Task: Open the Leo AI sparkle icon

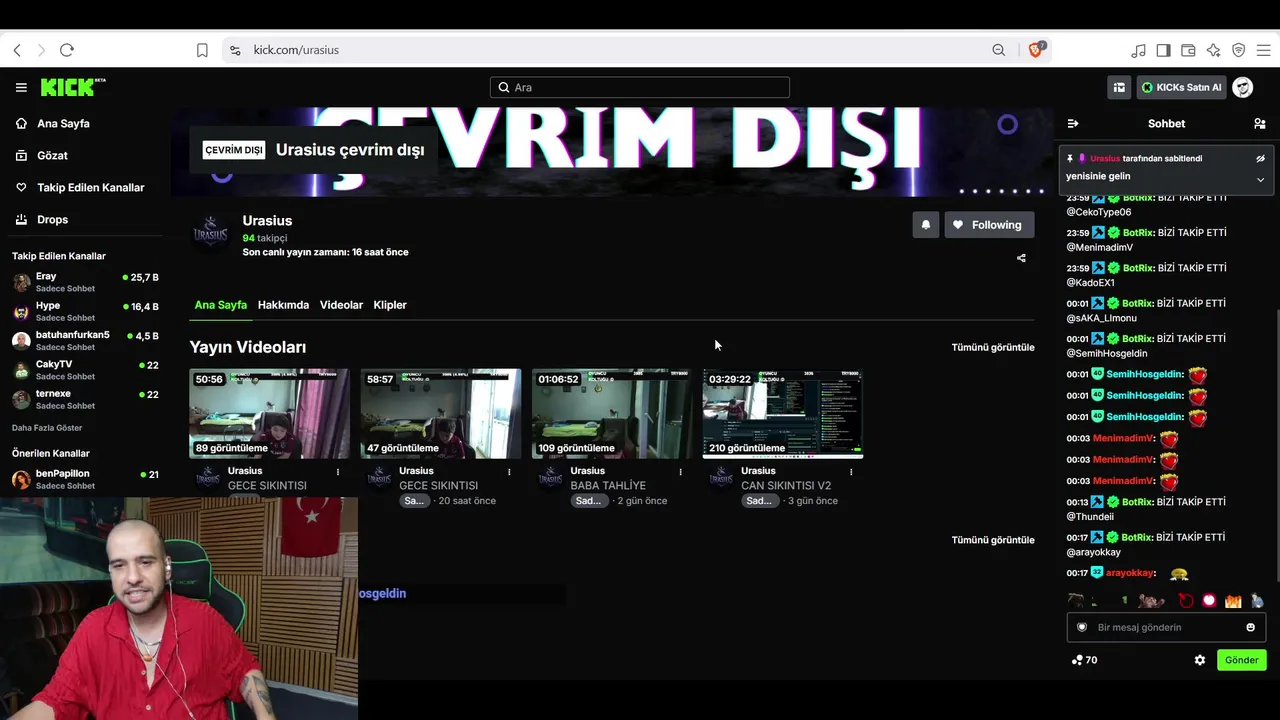Action: pos(1214,50)
